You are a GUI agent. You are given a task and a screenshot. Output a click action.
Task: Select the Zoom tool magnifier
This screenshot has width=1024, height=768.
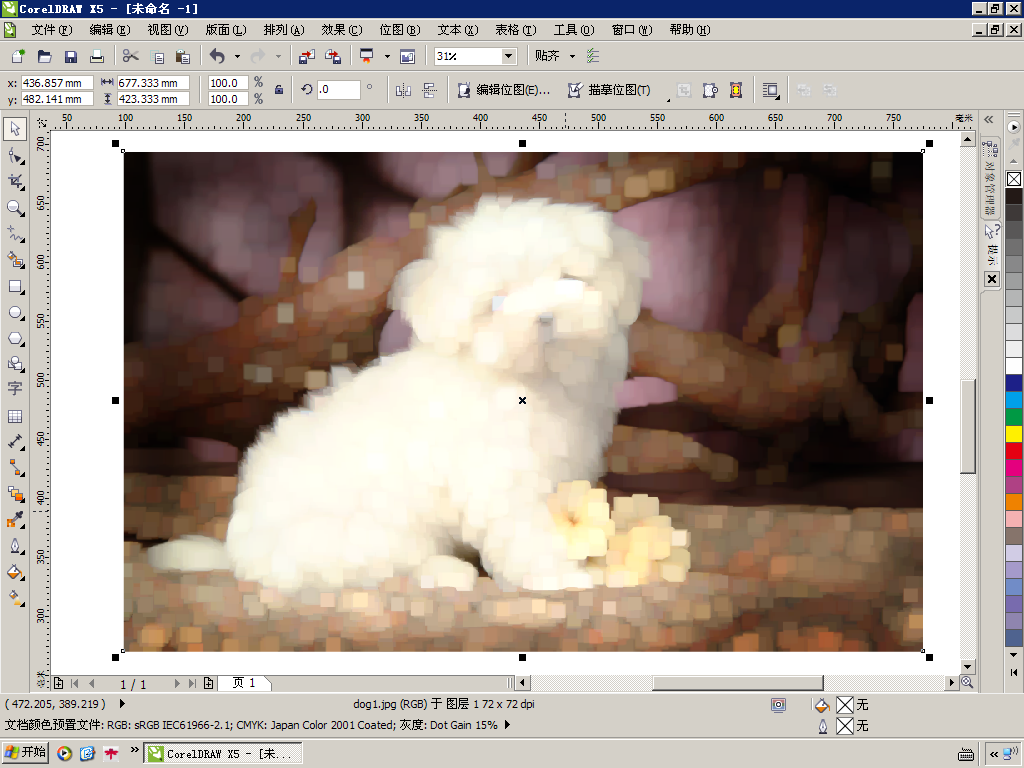tap(15, 208)
